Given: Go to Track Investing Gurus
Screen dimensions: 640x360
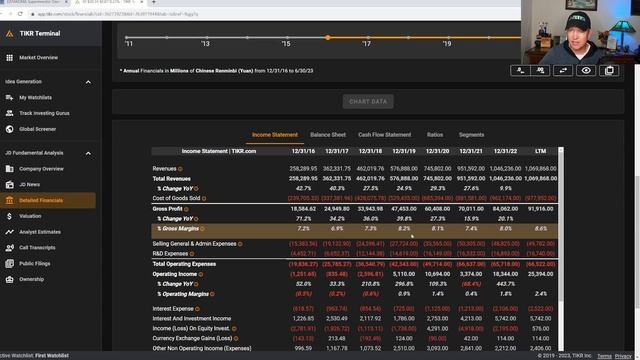Looking at the screenshot, I should (x=44, y=113).
